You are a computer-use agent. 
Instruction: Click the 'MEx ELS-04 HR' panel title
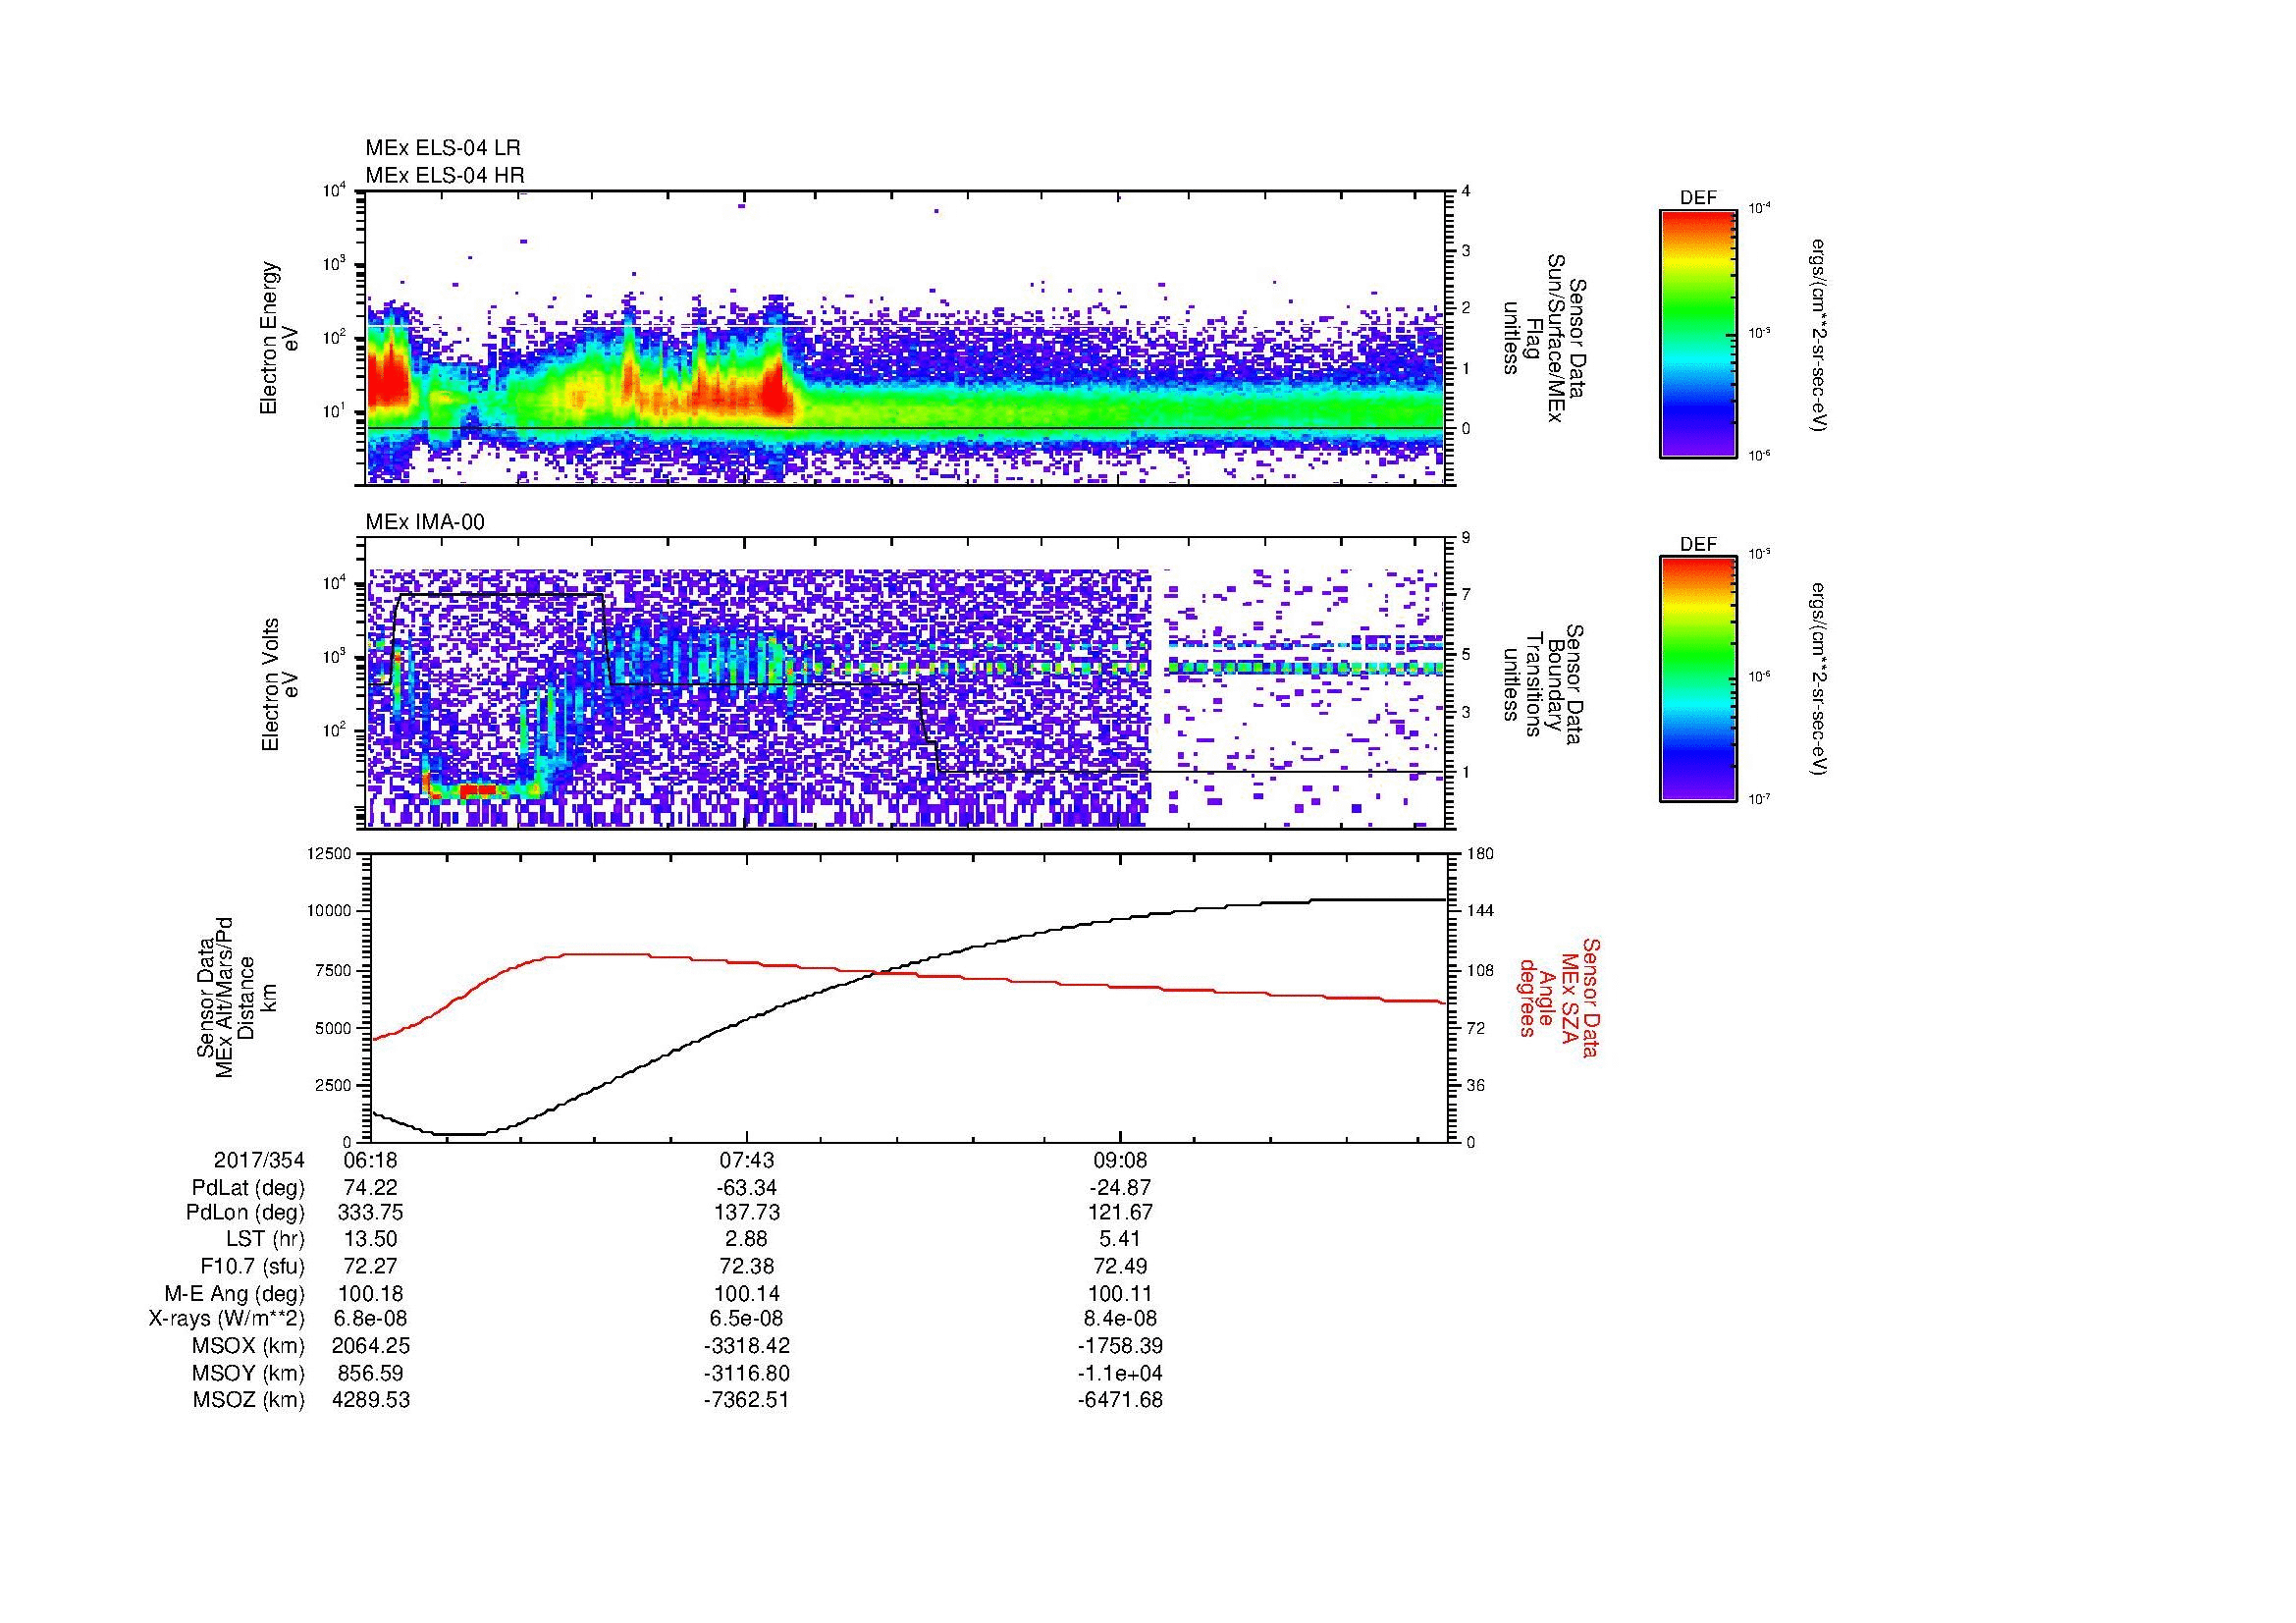pos(444,175)
